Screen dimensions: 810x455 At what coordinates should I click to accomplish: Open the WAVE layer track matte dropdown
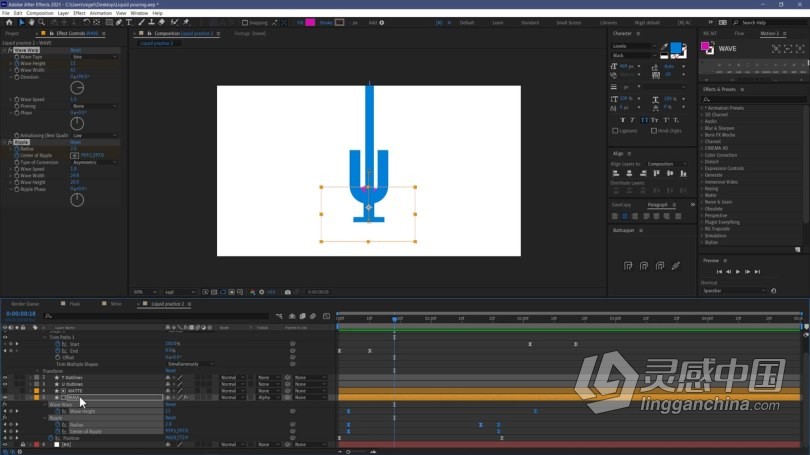click(269, 398)
